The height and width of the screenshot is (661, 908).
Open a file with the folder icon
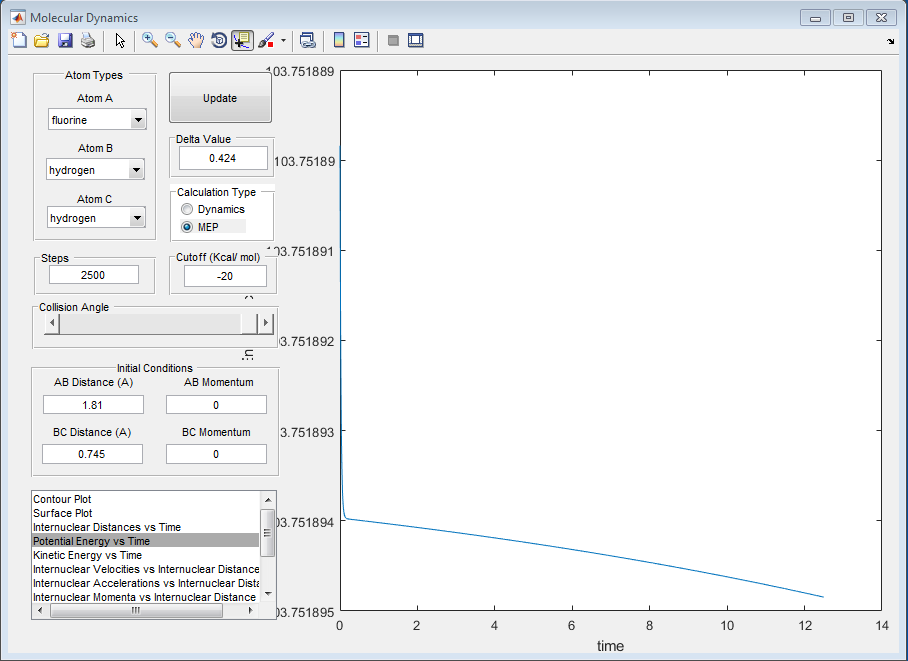tap(42, 40)
